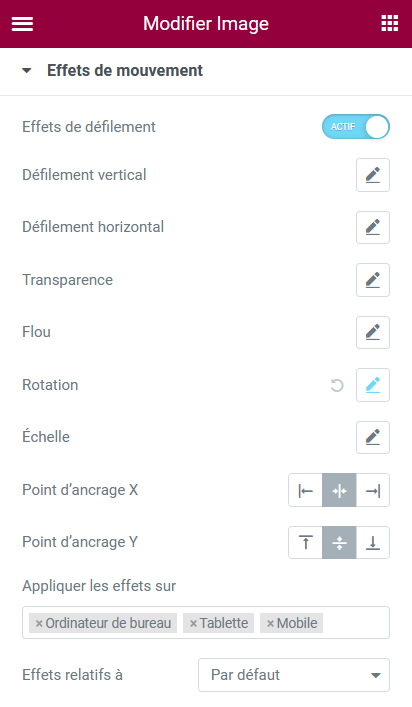Open Flou edit pencil
The image size is (412, 707).
[373, 332]
